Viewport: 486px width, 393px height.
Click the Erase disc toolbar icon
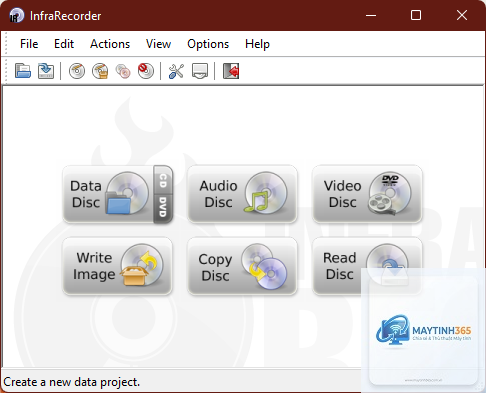point(146,71)
